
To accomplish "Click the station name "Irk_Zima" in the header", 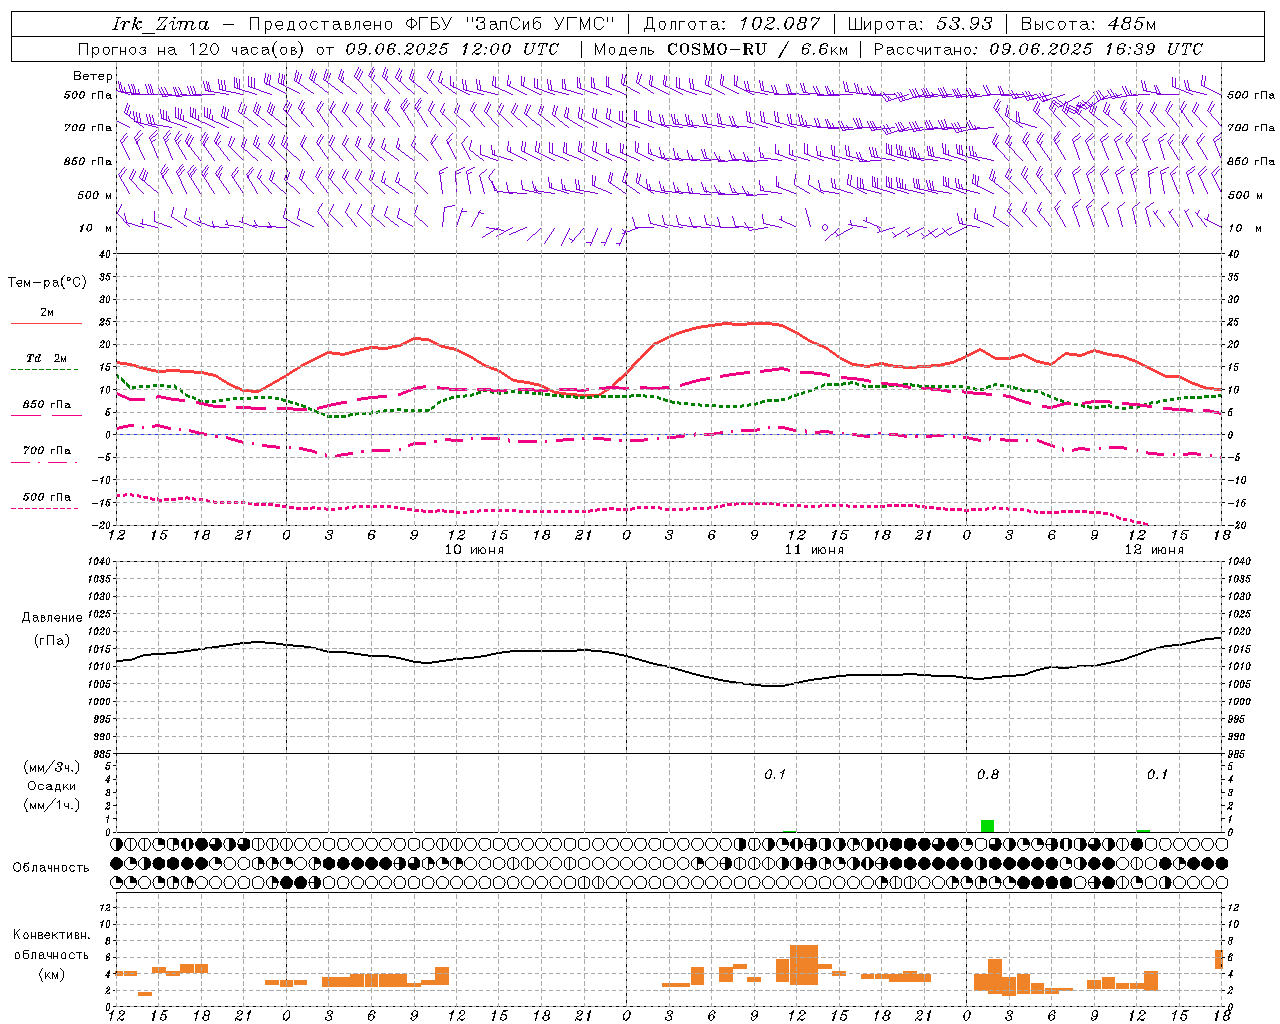I will pyautogui.click(x=161, y=24).
